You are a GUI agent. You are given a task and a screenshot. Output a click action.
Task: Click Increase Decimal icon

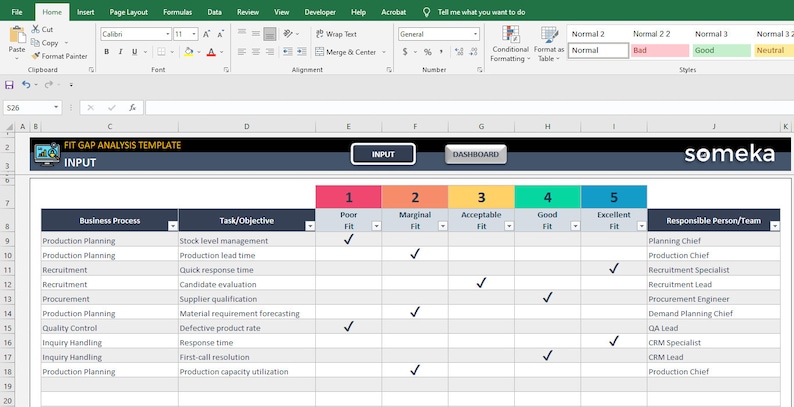tap(459, 52)
